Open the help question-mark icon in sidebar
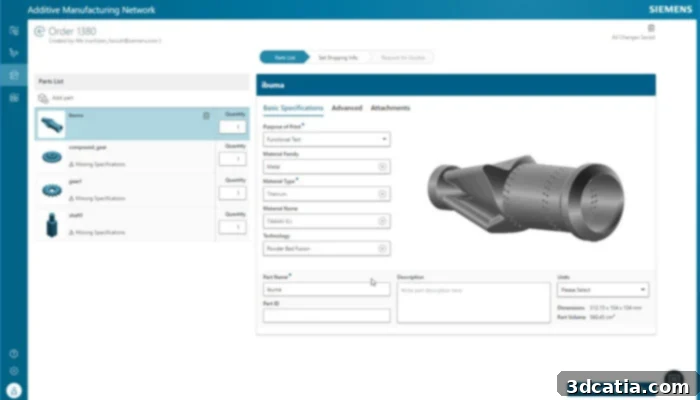The height and width of the screenshot is (400, 700). click(x=14, y=354)
